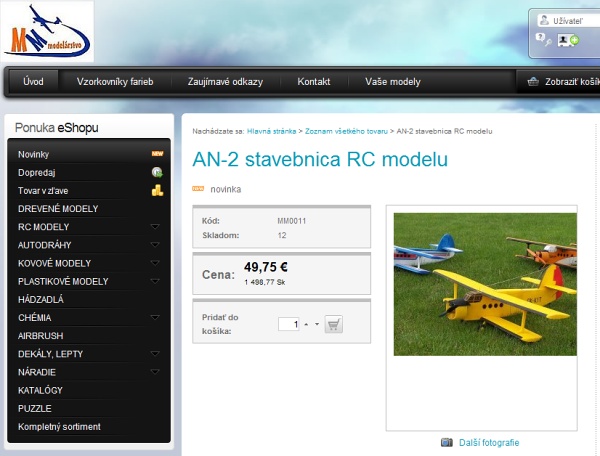Open the Kontakt menu item

(313, 82)
